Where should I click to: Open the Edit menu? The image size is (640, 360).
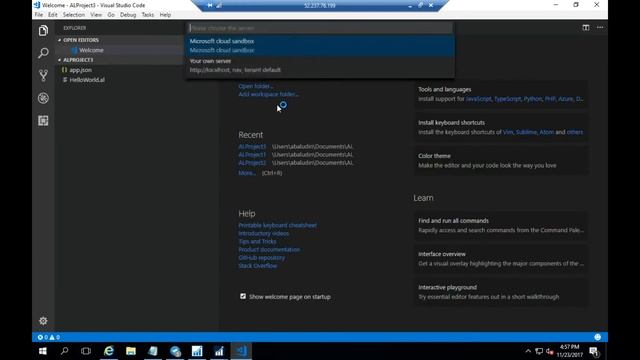tap(53, 15)
